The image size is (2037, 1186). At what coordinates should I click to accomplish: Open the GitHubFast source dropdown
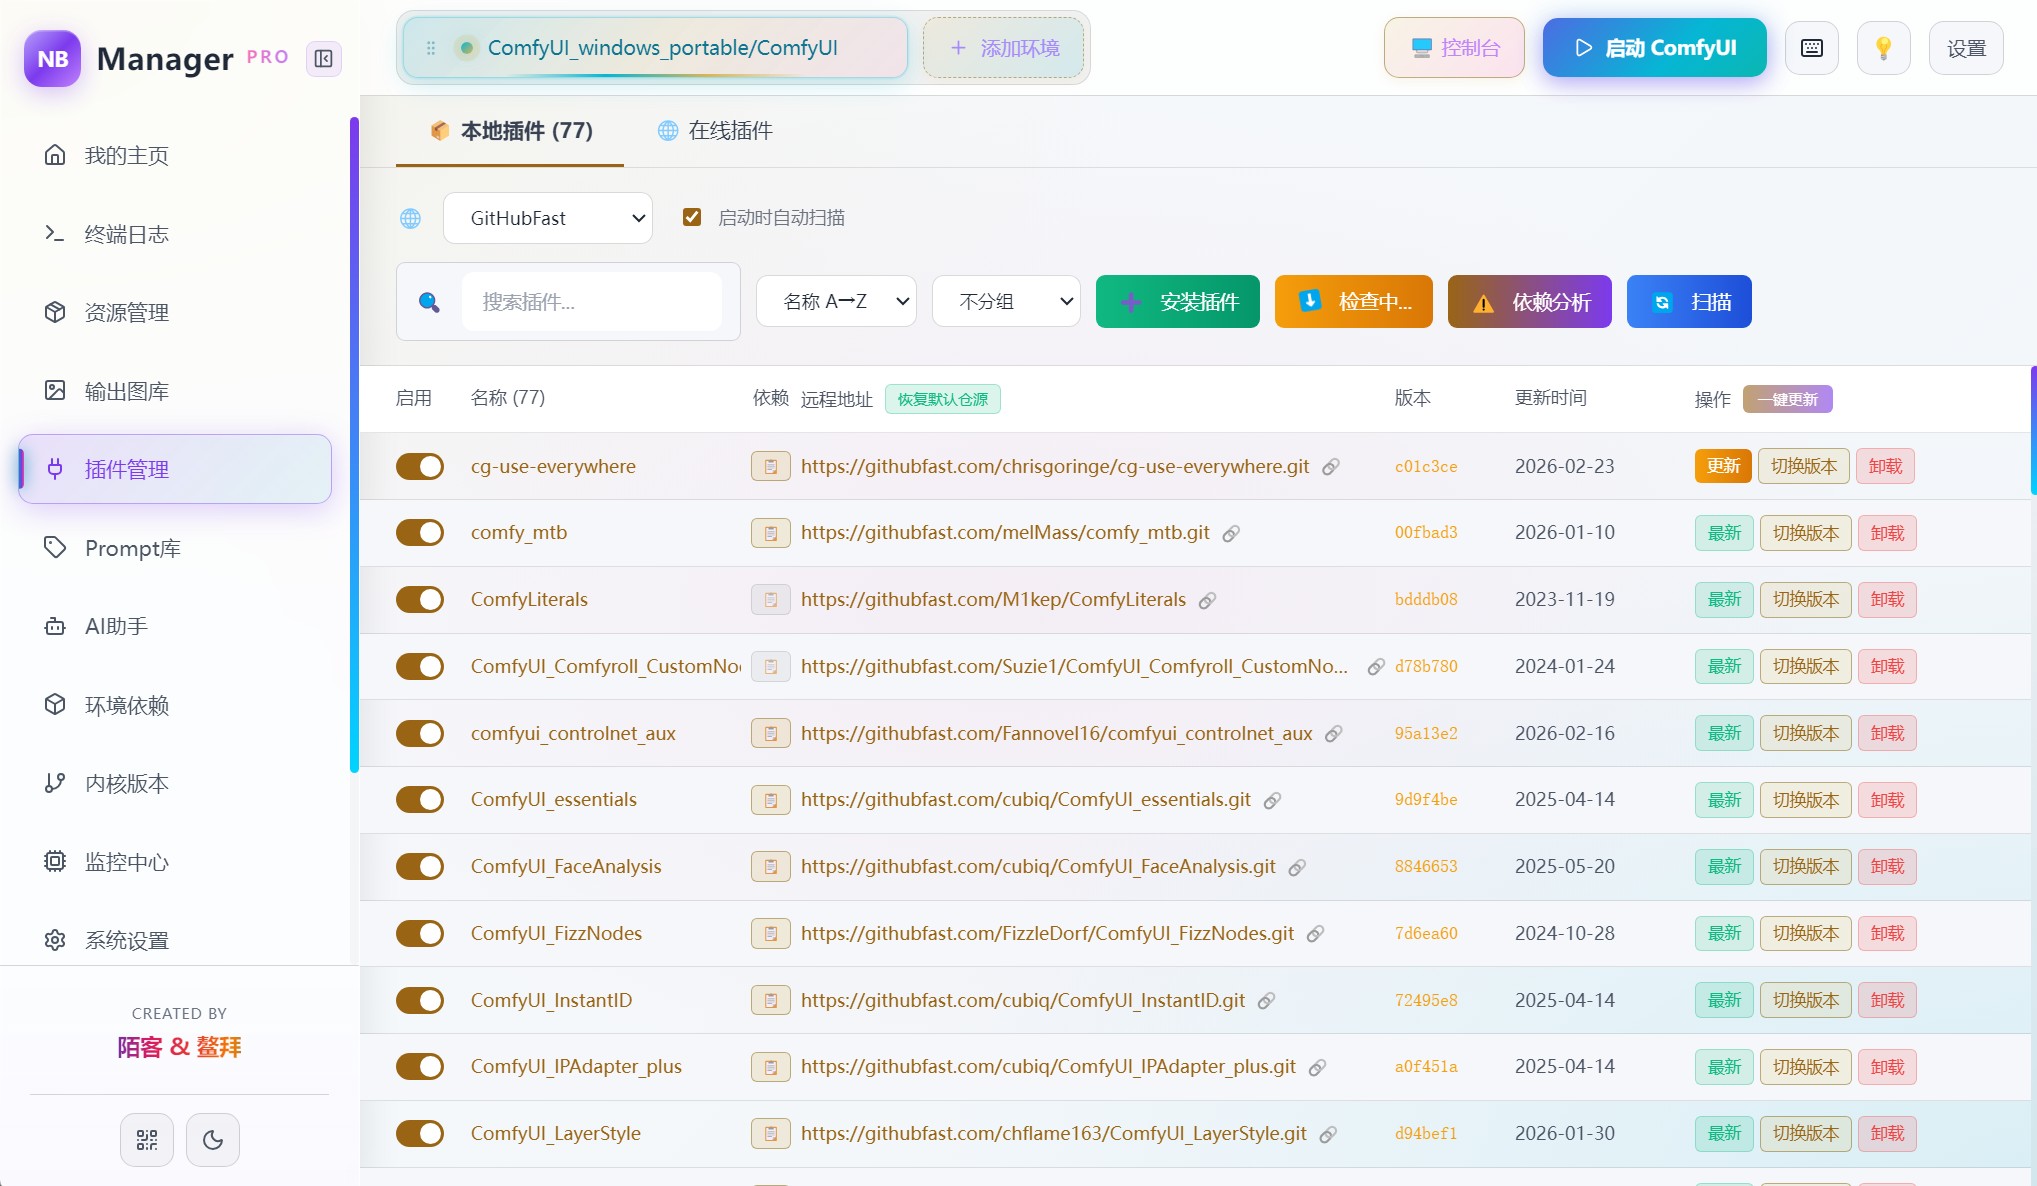pyautogui.click(x=547, y=218)
